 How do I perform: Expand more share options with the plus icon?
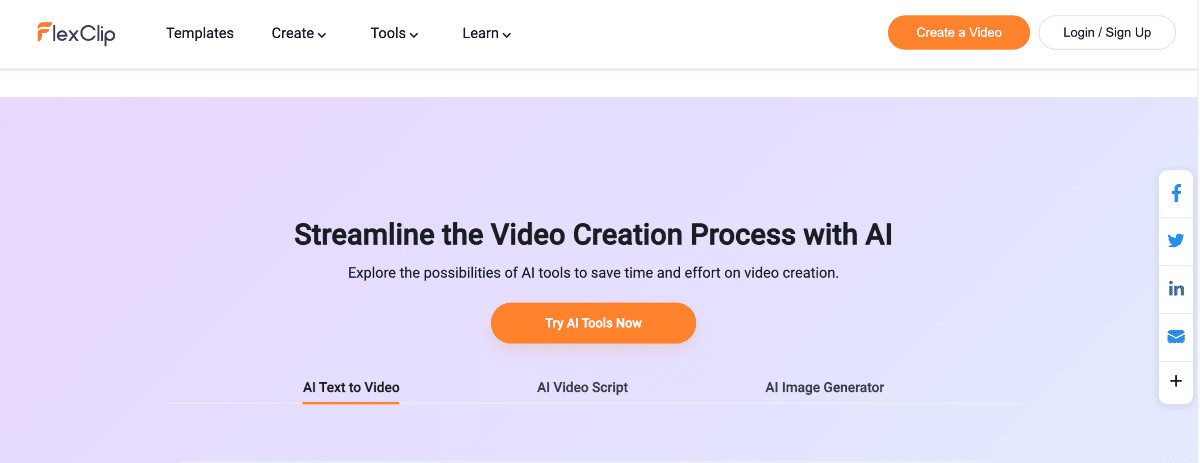(1176, 381)
